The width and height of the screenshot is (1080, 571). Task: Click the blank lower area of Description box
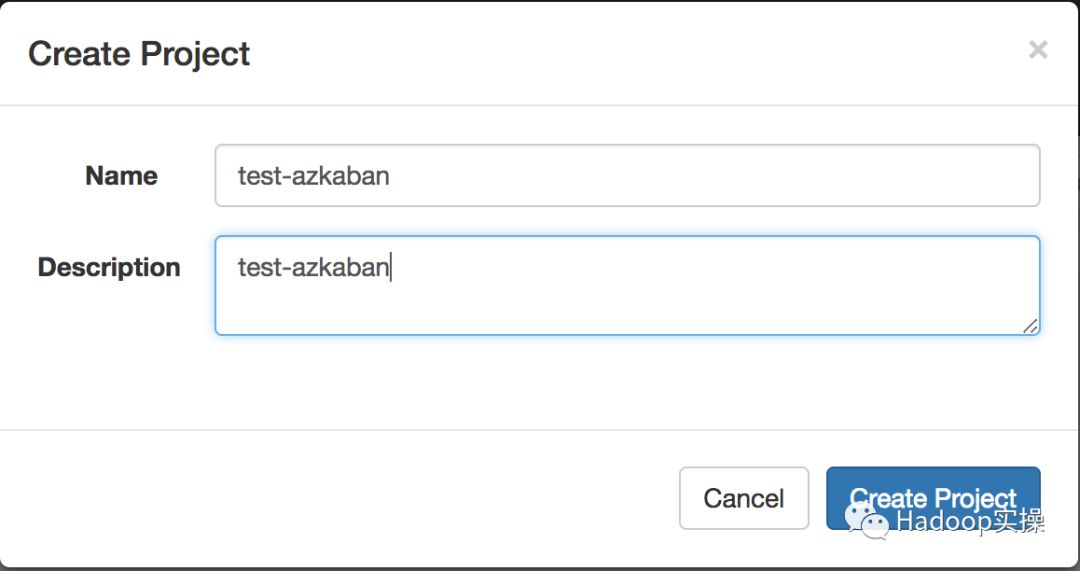620,310
